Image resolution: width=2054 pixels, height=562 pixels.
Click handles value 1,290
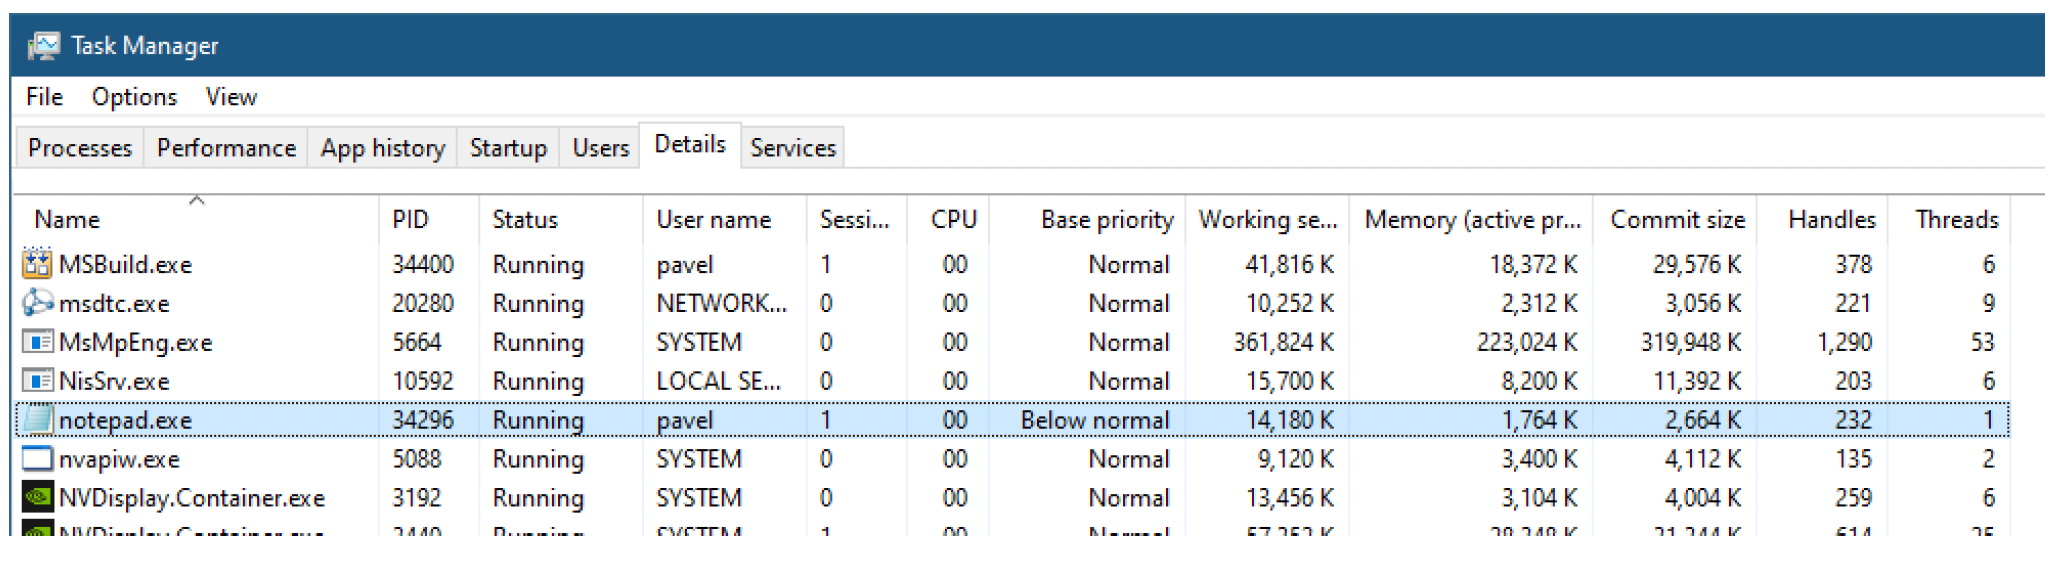(1844, 343)
